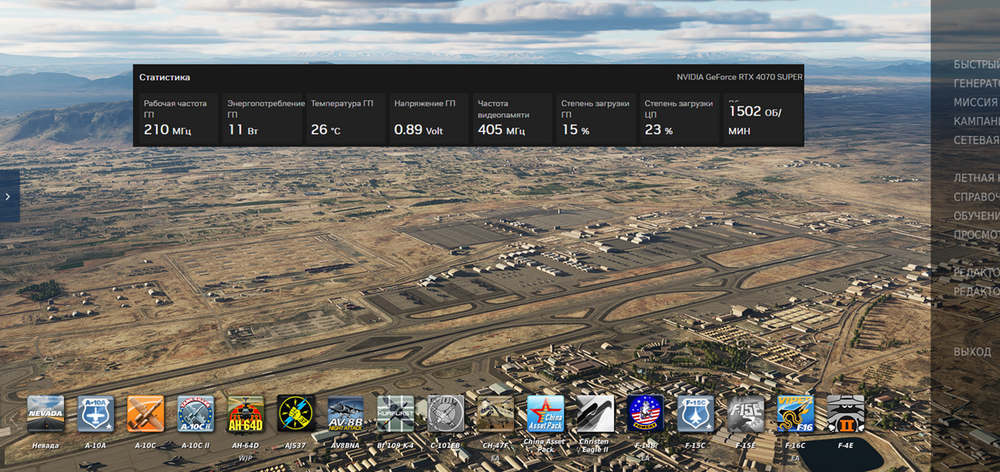
Task: Select the A-10A module icon
Action: [x=96, y=413]
